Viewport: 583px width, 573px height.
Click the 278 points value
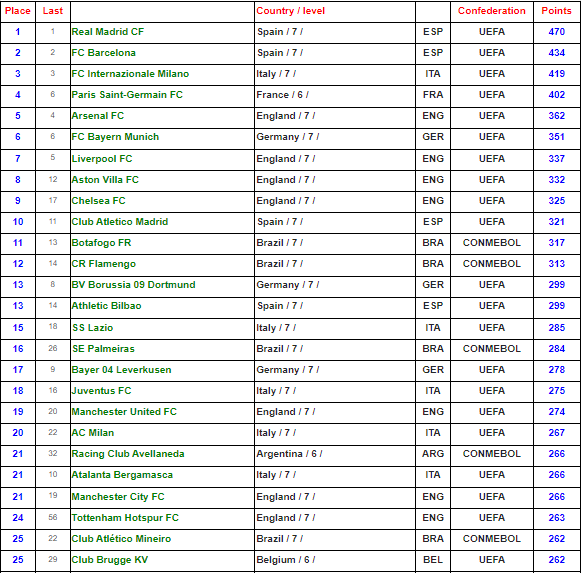(x=556, y=370)
